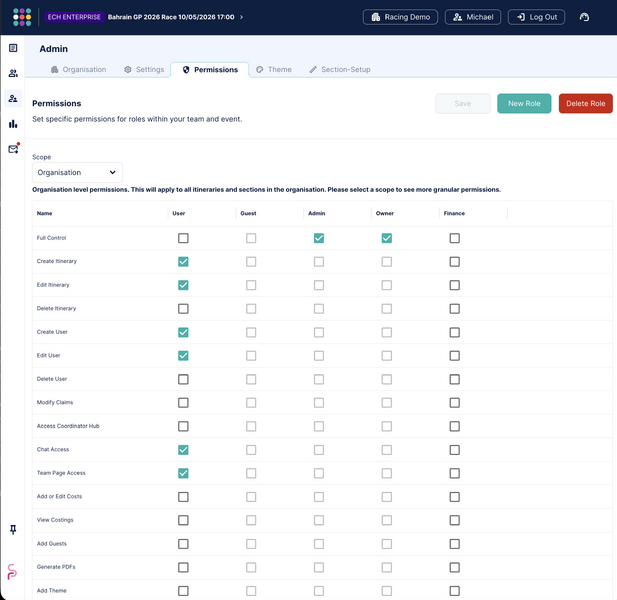617x600 pixels.
Task: Click the pin icon in sidebar
Action: pyautogui.click(x=13, y=530)
